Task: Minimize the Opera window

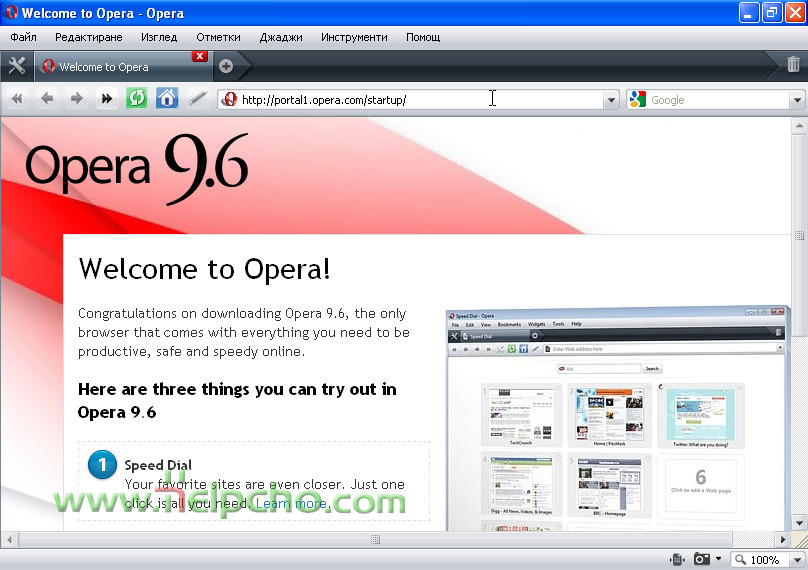Action: tap(748, 13)
